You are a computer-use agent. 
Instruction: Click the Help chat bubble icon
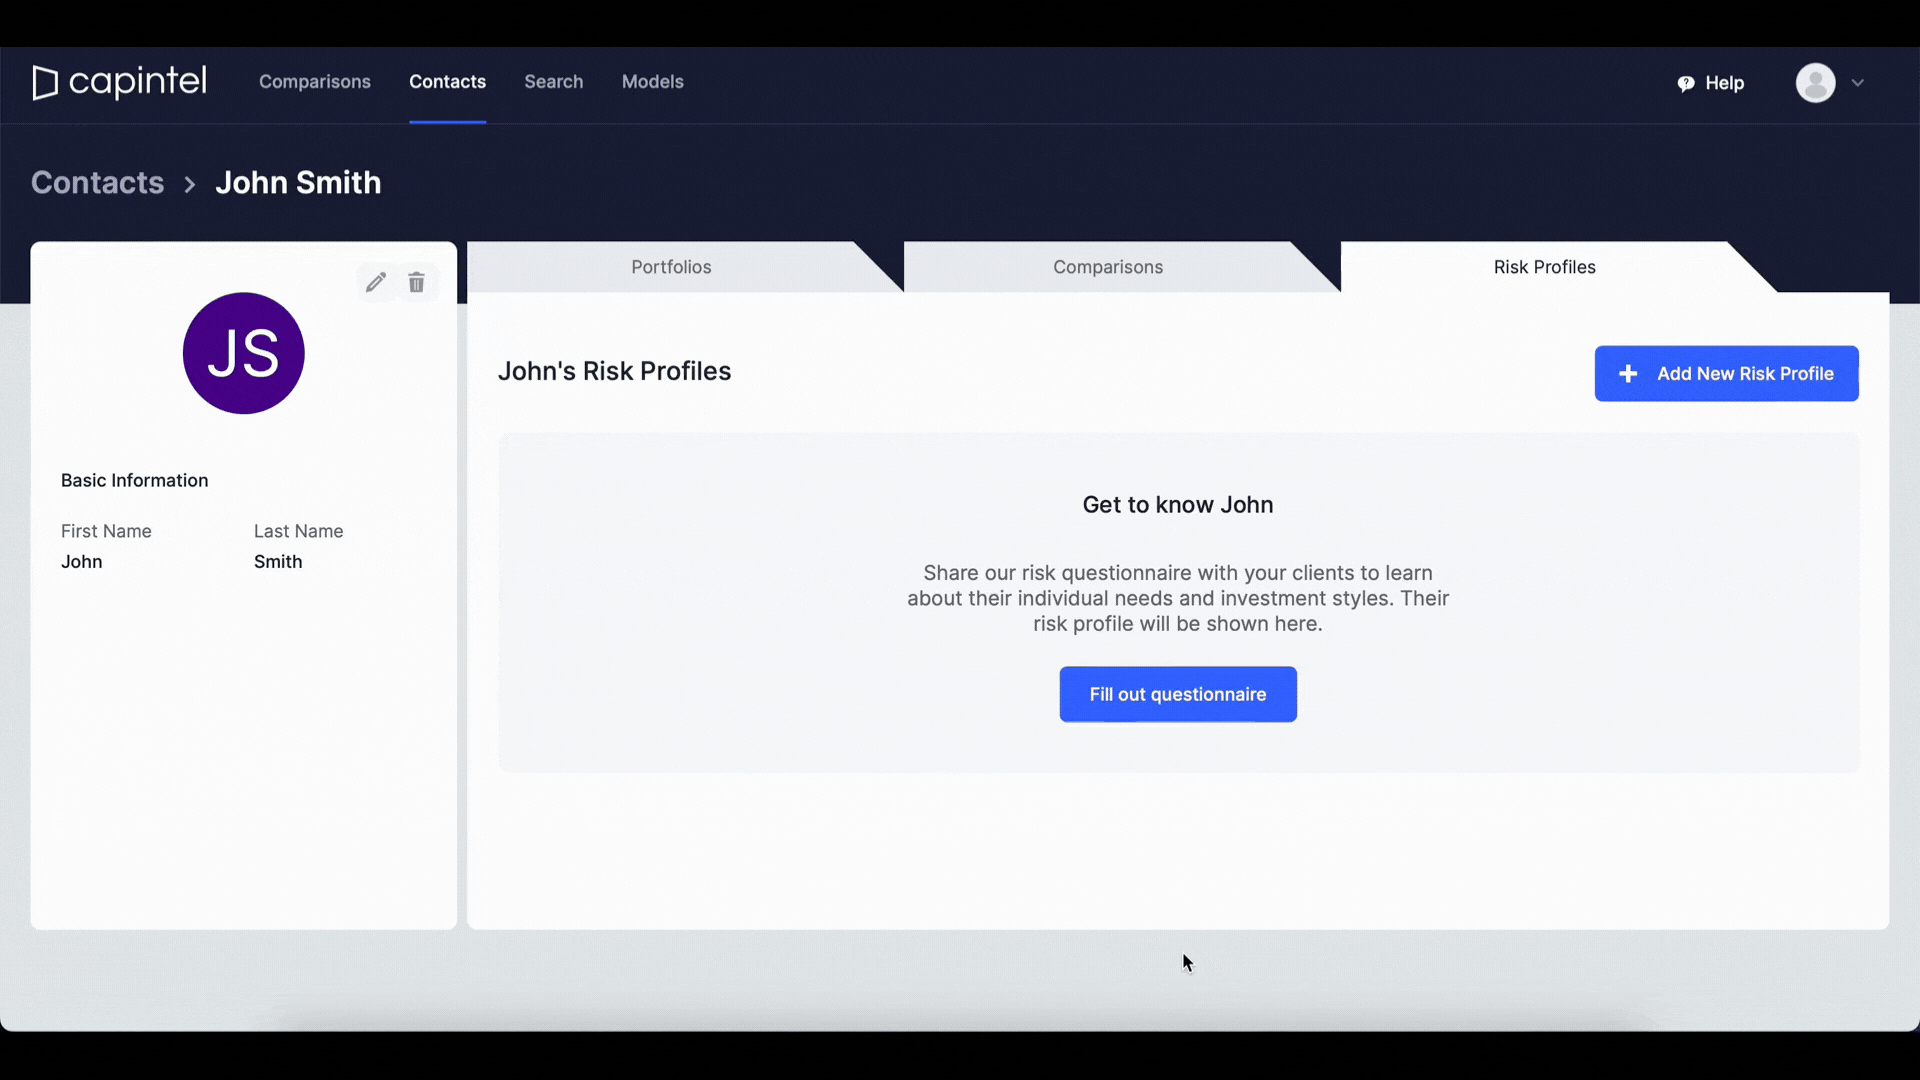point(1686,83)
